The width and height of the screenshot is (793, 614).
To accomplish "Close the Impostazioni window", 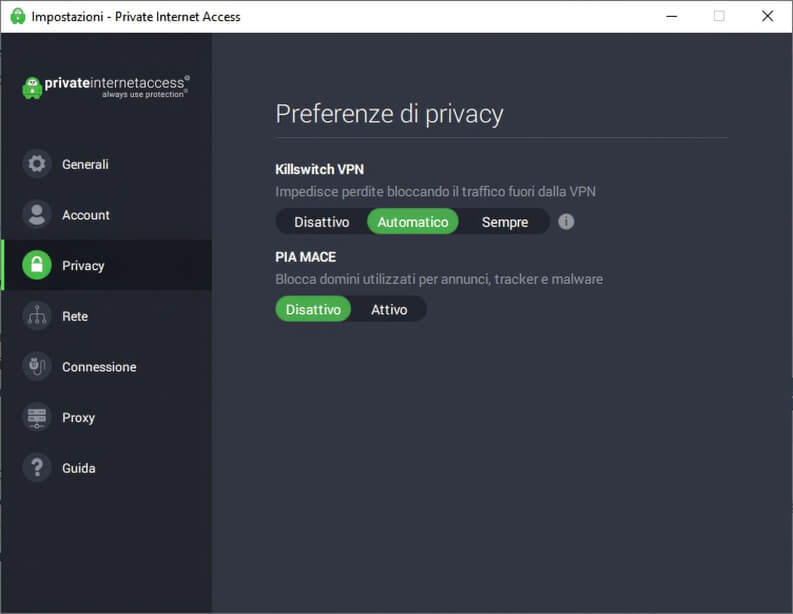I will (x=767, y=16).
